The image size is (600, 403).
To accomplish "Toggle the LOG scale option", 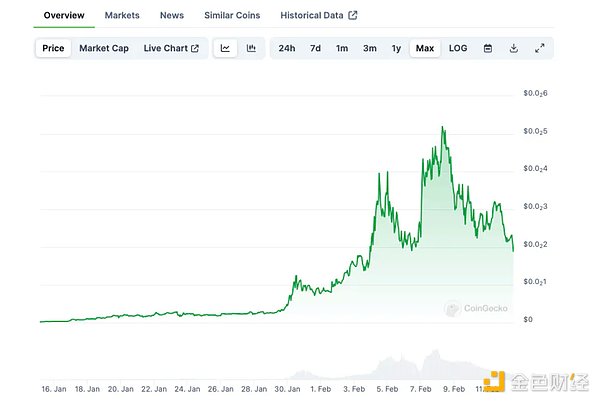I will (x=458, y=48).
